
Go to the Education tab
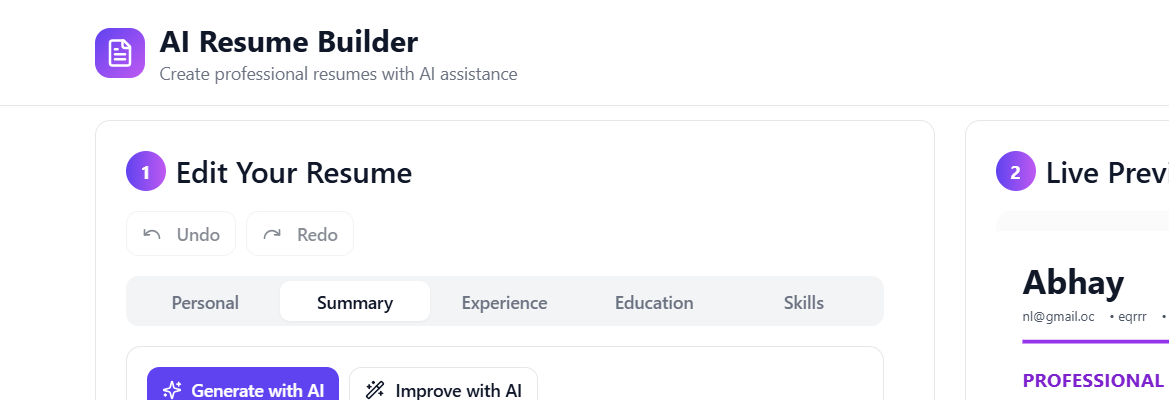click(x=654, y=302)
